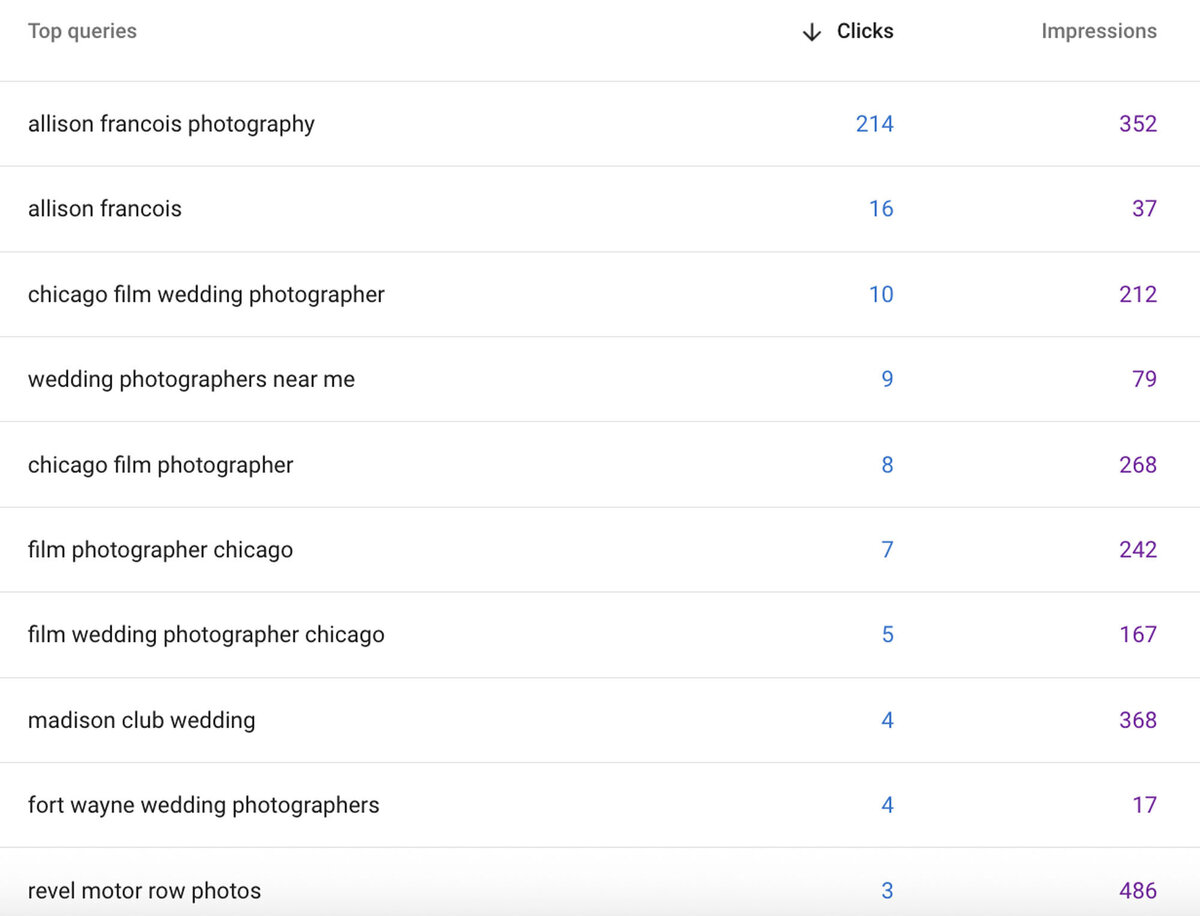Select 'chicago film wedding photographer' query
This screenshot has width=1200, height=916.
(x=205, y=294)
